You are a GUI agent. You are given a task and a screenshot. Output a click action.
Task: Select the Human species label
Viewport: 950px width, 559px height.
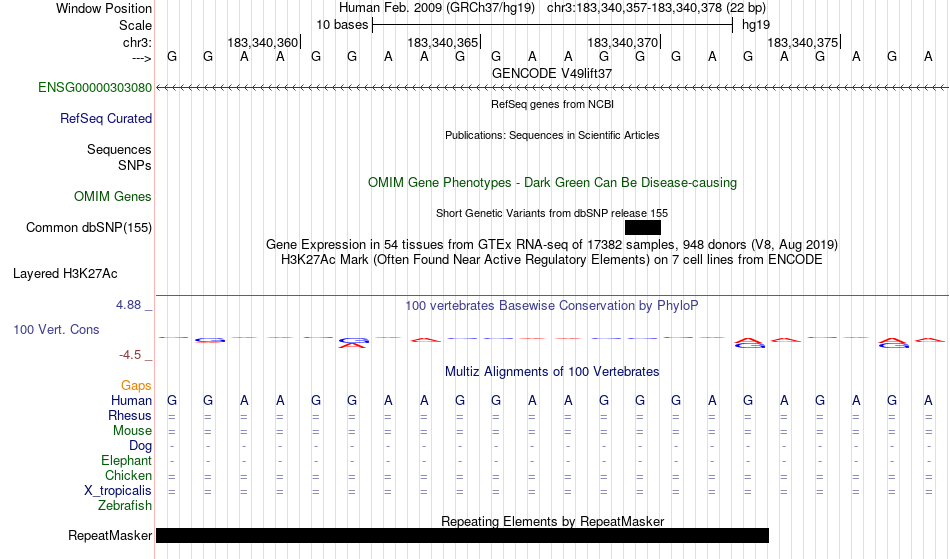131,401
